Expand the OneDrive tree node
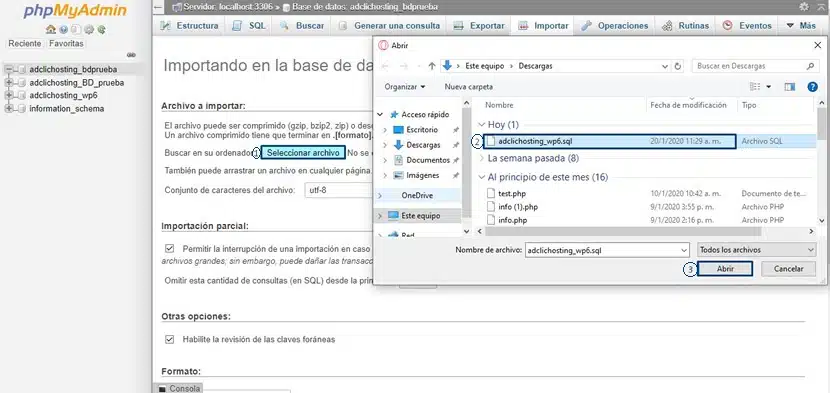Viewport: 830px width, 393px height. coord(381,195)
